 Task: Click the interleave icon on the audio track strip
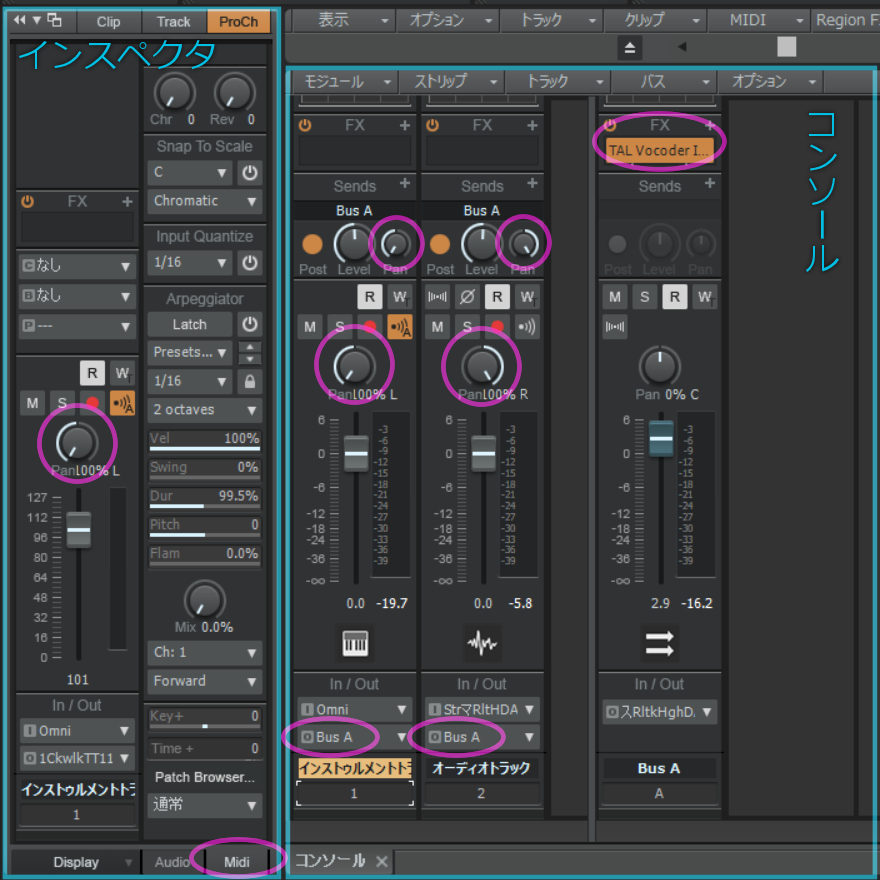click(x=437, y=296)
